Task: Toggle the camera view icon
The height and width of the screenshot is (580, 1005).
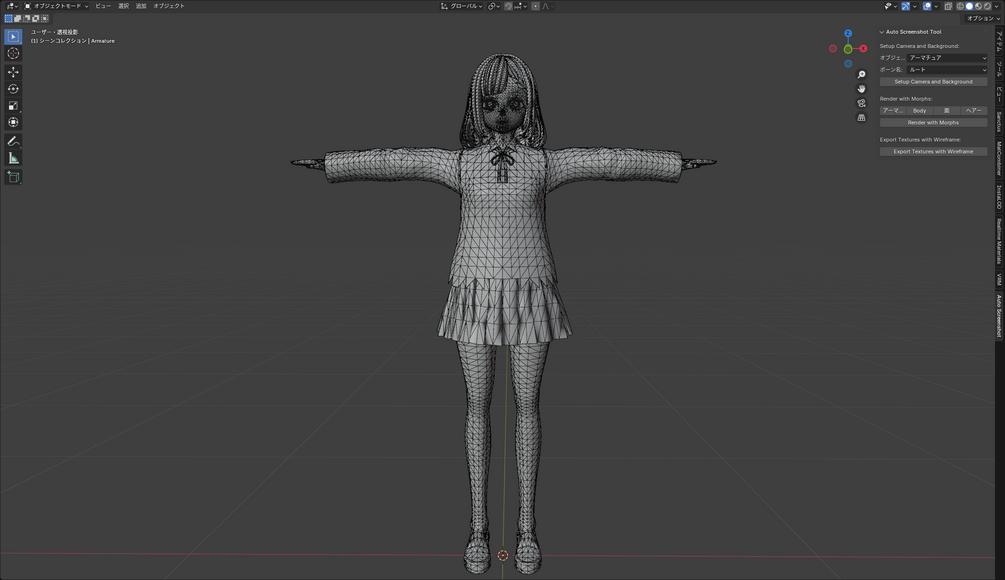Action: point(861,103)
